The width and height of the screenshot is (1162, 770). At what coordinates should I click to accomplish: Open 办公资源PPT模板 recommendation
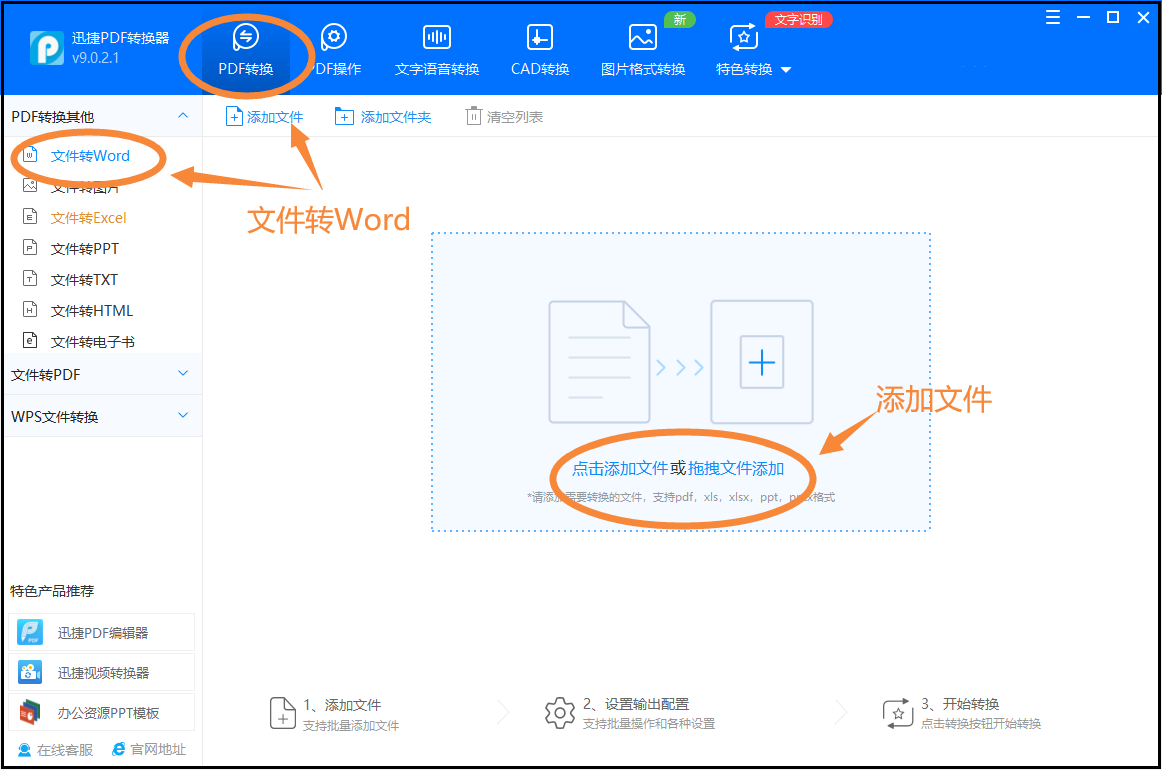(x=102, y=712)
